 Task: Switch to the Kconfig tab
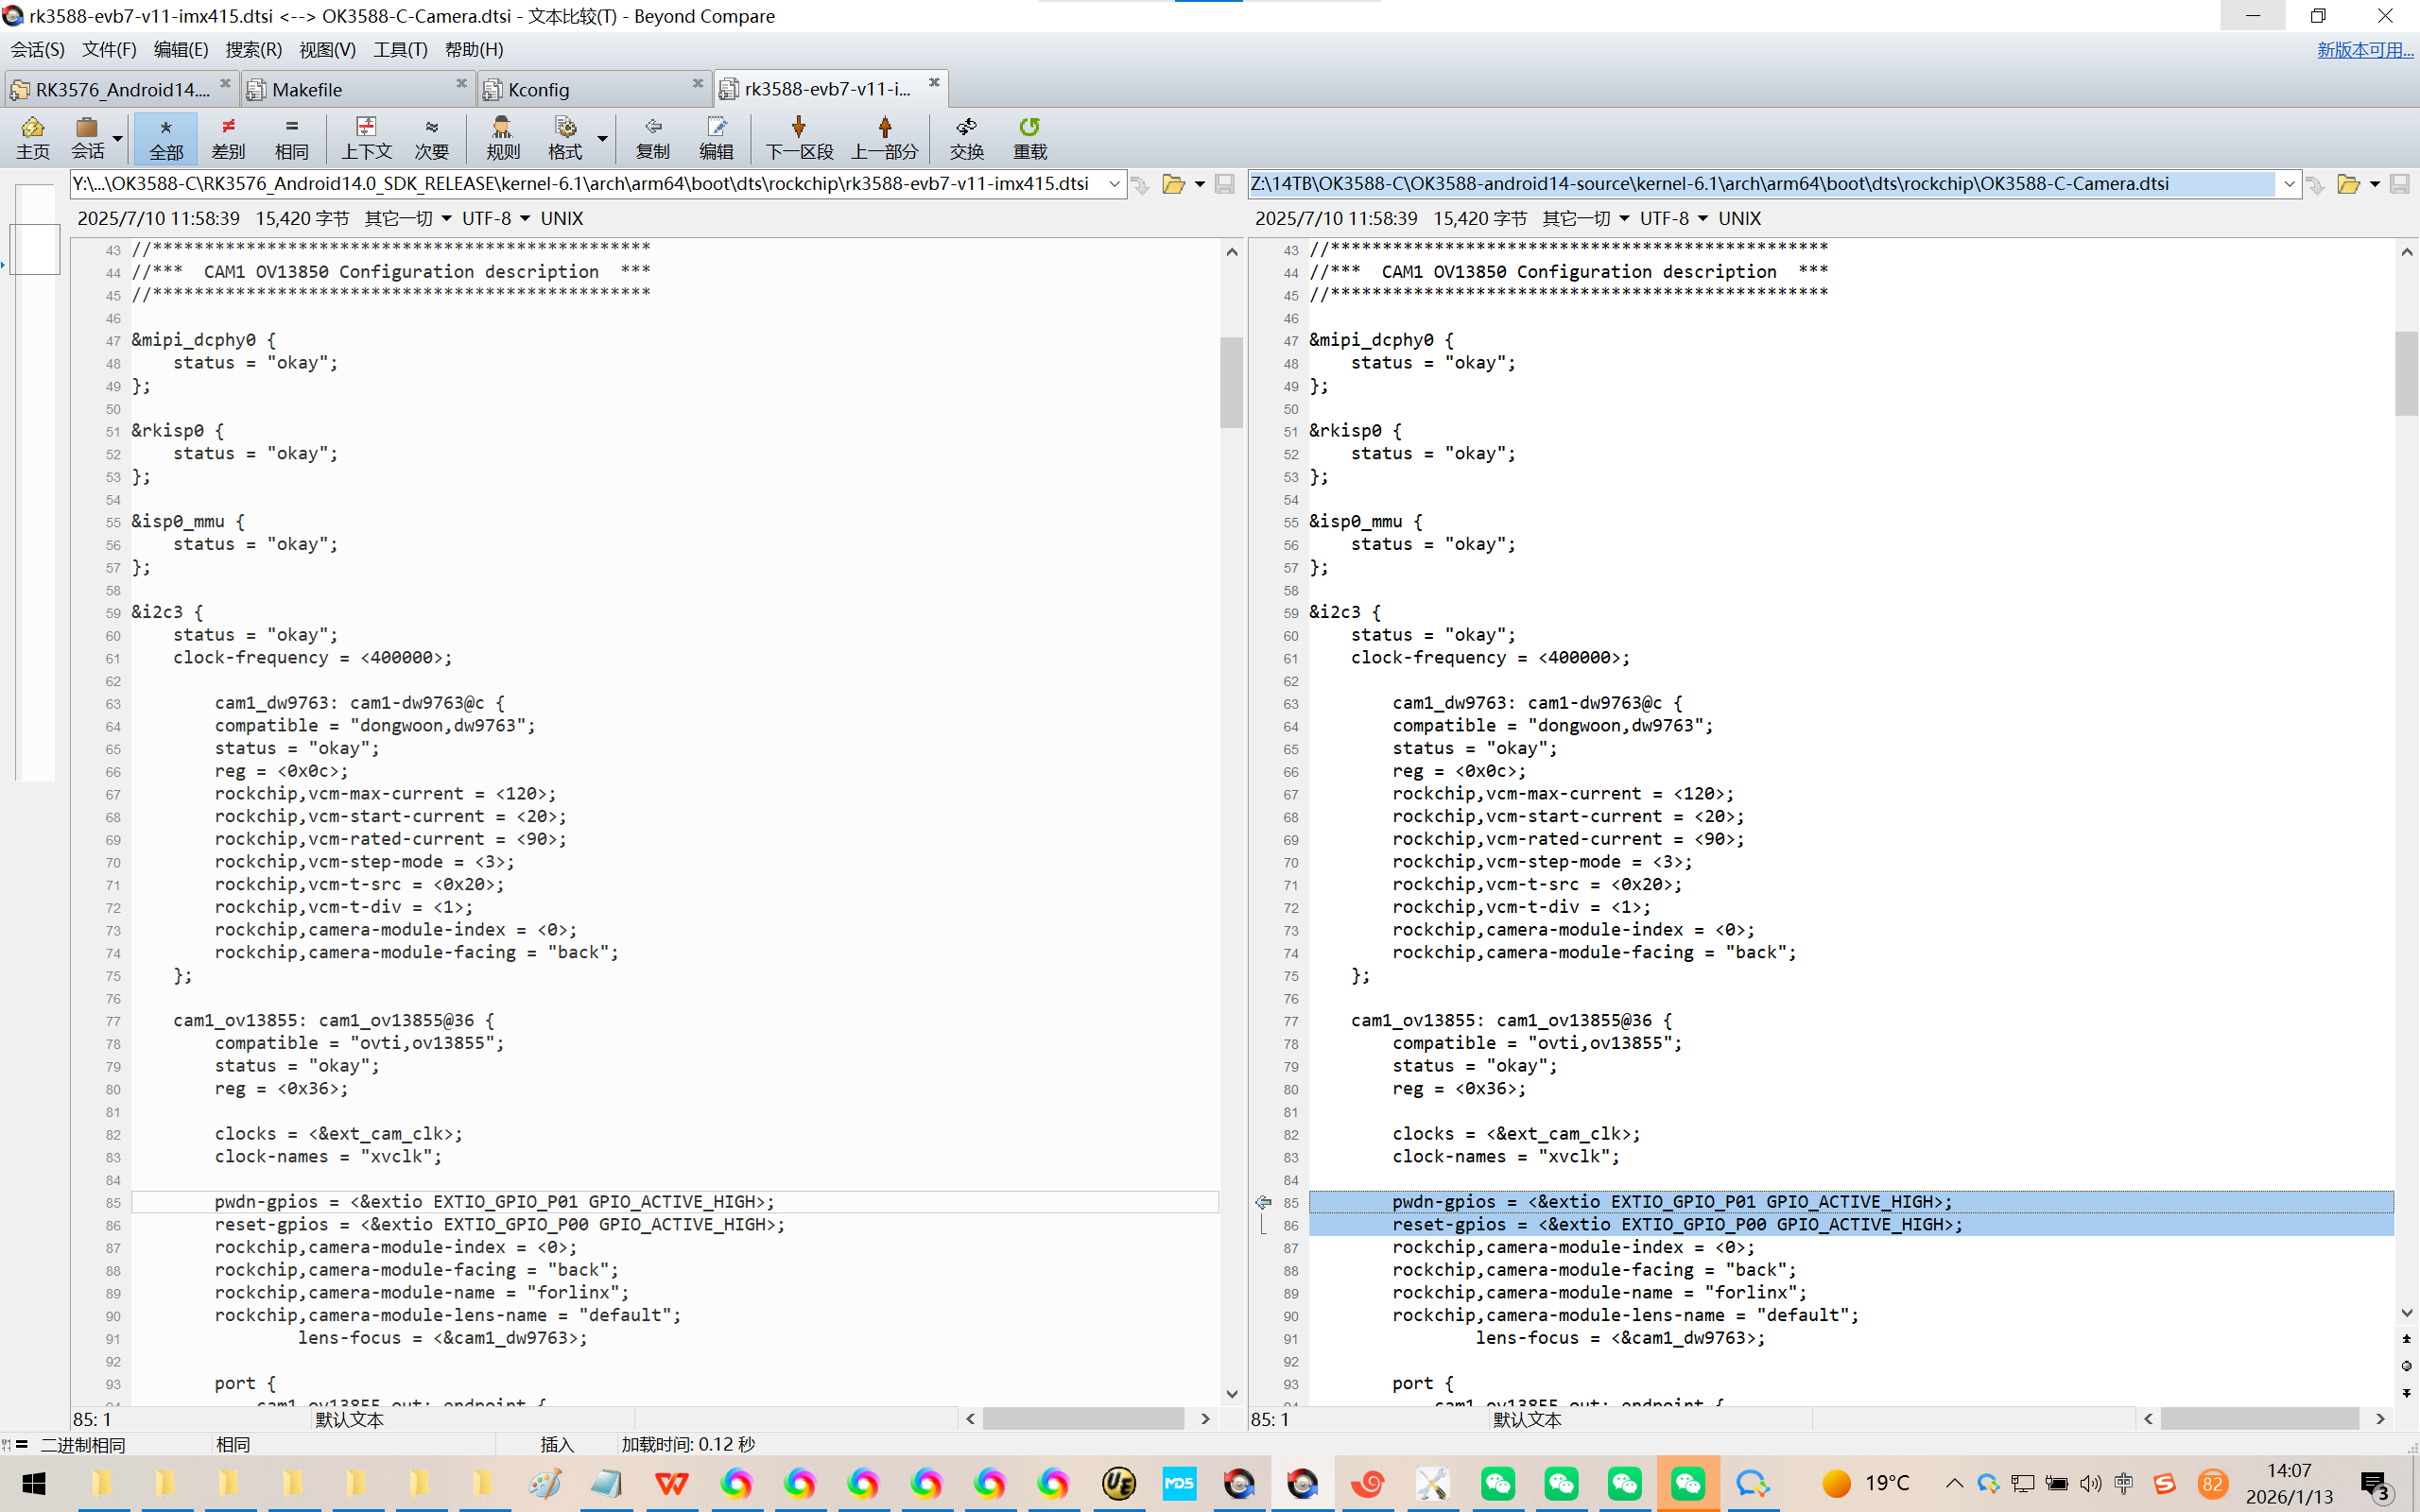pyautogui.click(x=540, y=90)
